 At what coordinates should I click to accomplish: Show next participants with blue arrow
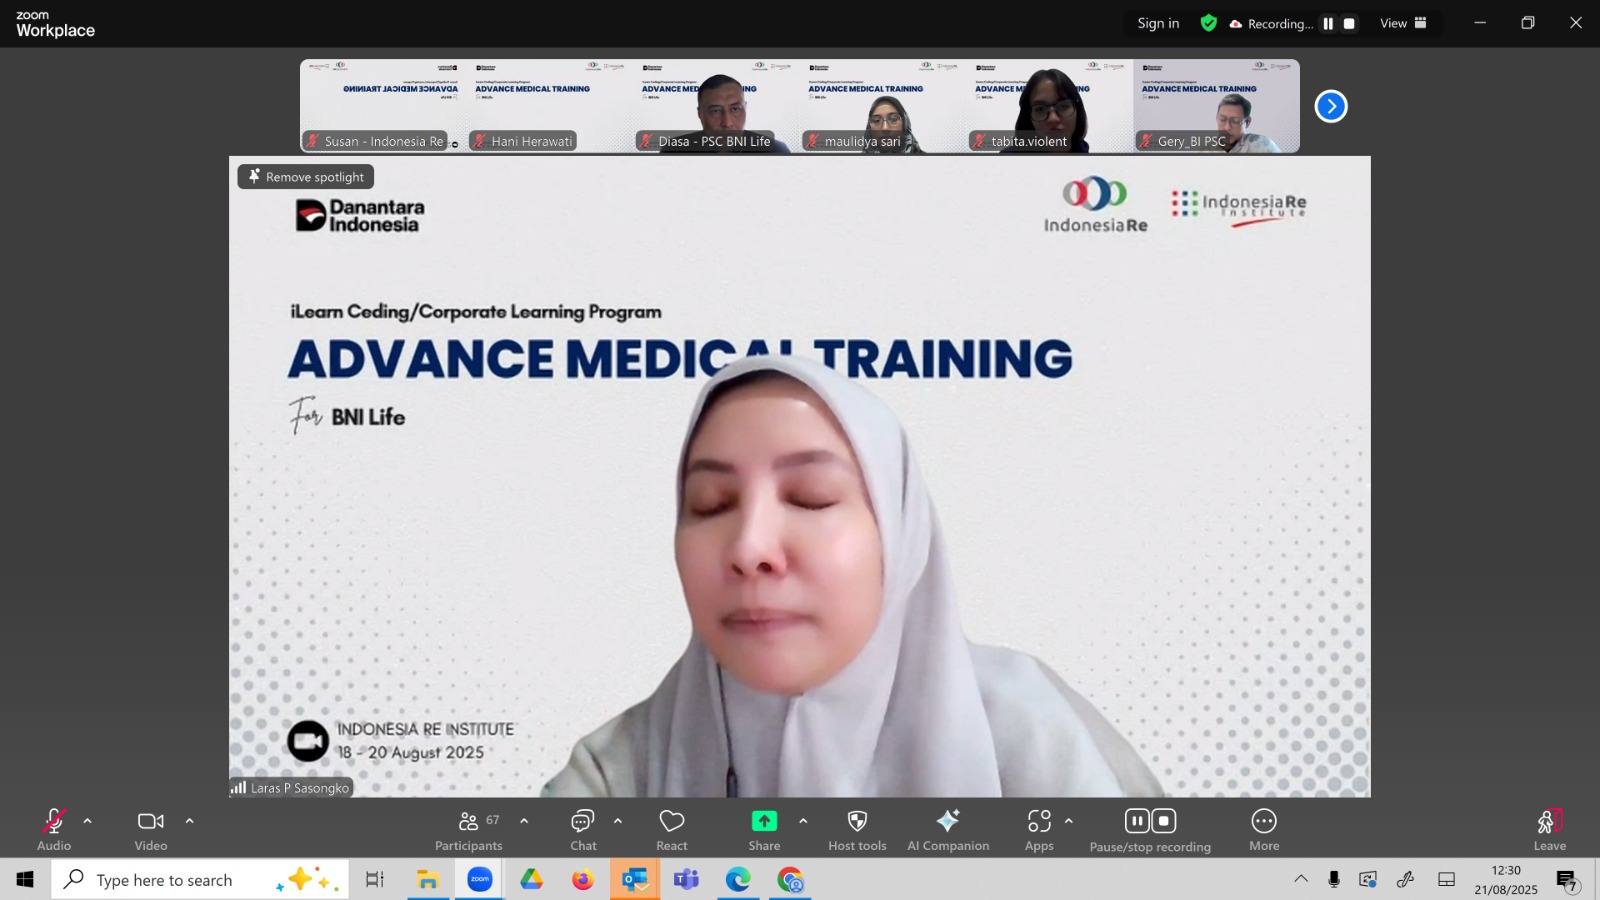(1331, 106)
